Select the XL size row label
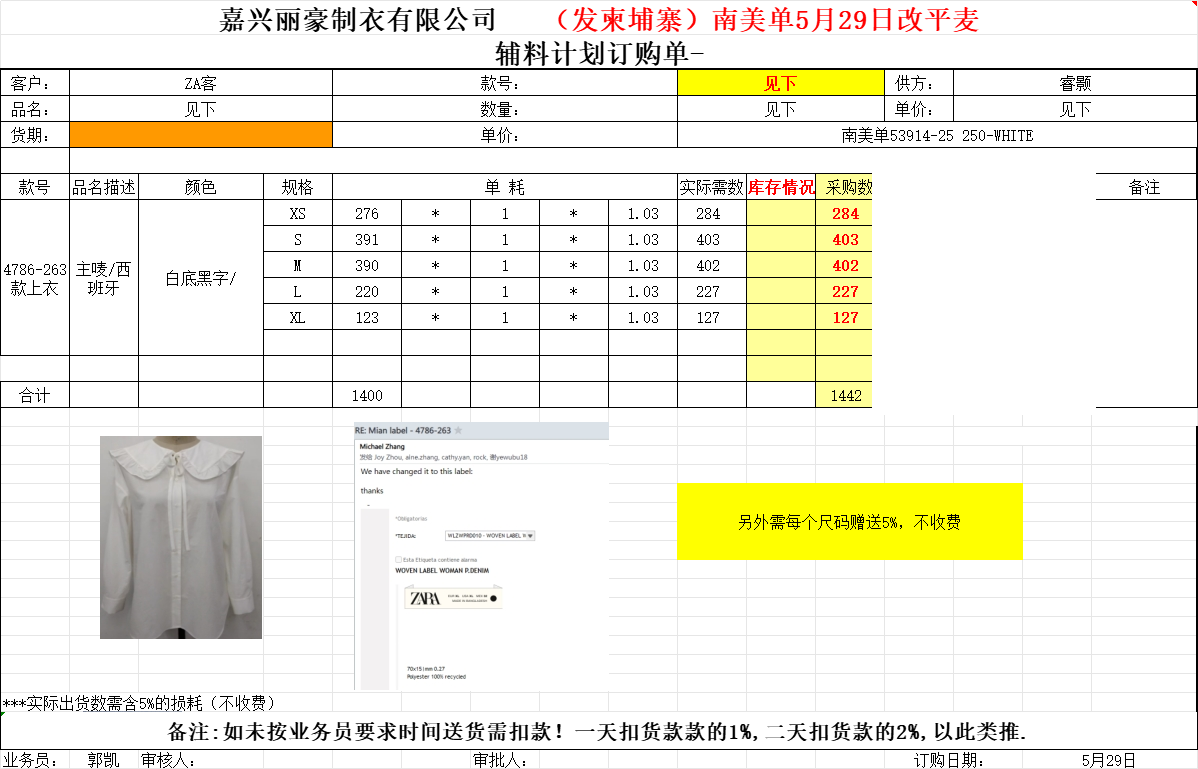The width and height of the screenshot is (1198, 769). pos(298,318)
